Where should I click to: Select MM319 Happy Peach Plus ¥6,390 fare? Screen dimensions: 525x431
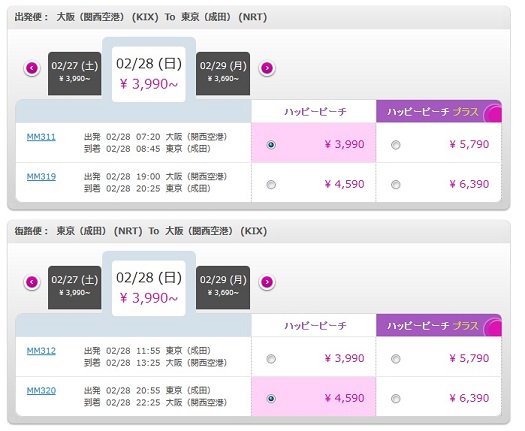pyautogui.click(x=396, y=185)
